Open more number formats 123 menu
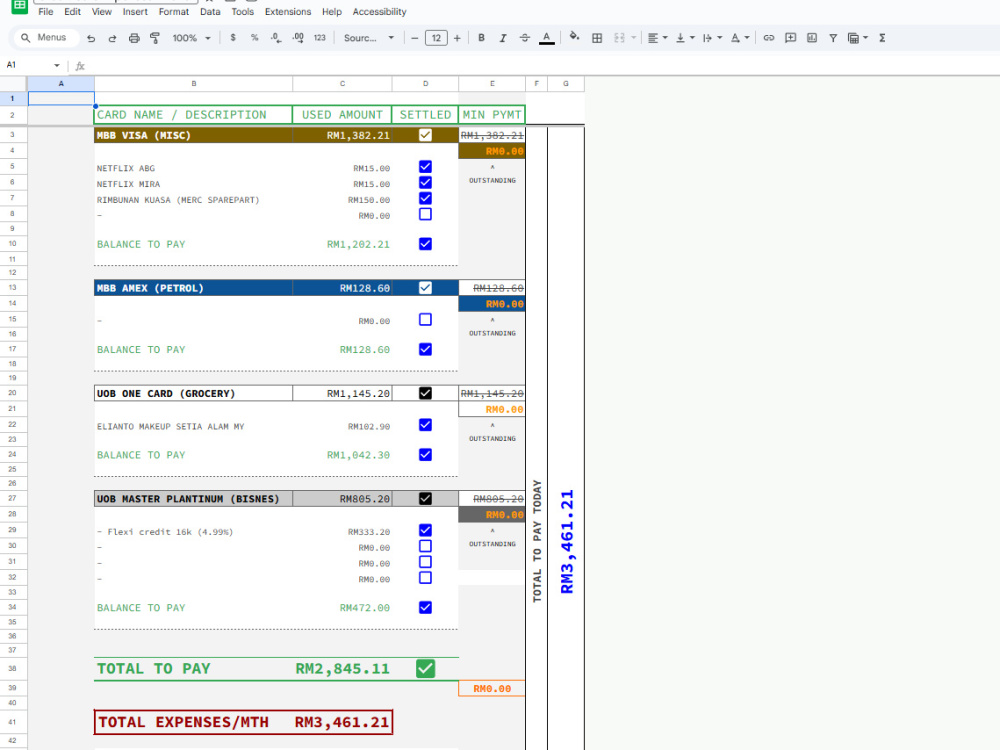Viewport: 1000px width, 750px height. [320, 38]
